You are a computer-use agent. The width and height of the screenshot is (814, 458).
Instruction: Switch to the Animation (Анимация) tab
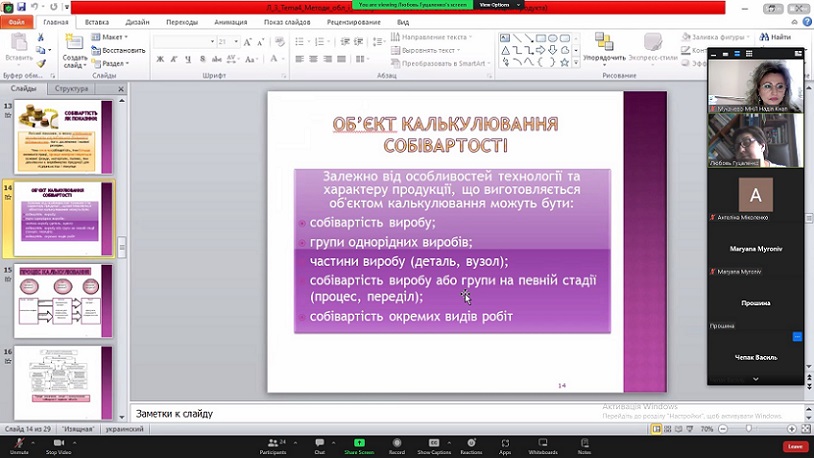coord(230,22)
